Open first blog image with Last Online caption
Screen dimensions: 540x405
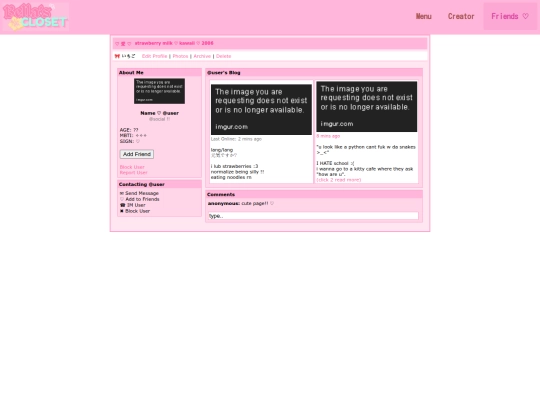261,110
